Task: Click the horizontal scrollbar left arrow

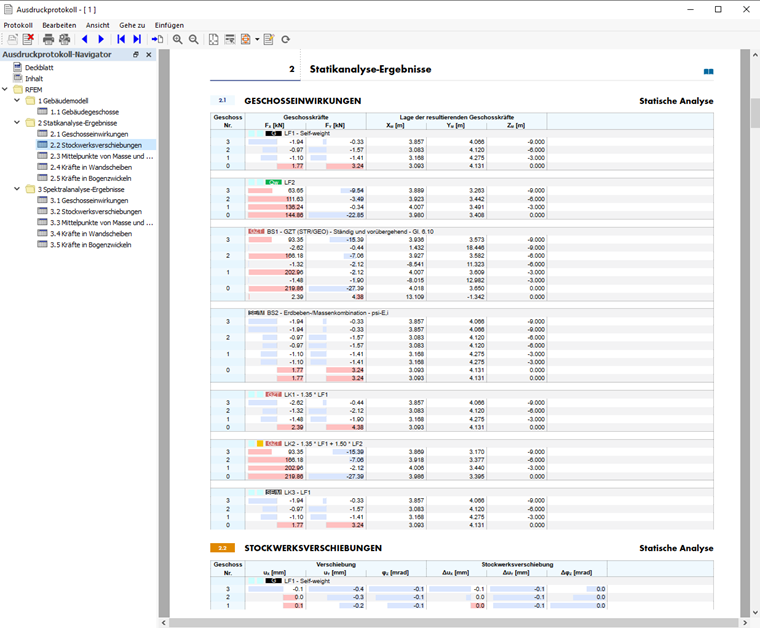Action: click(164, 623)
